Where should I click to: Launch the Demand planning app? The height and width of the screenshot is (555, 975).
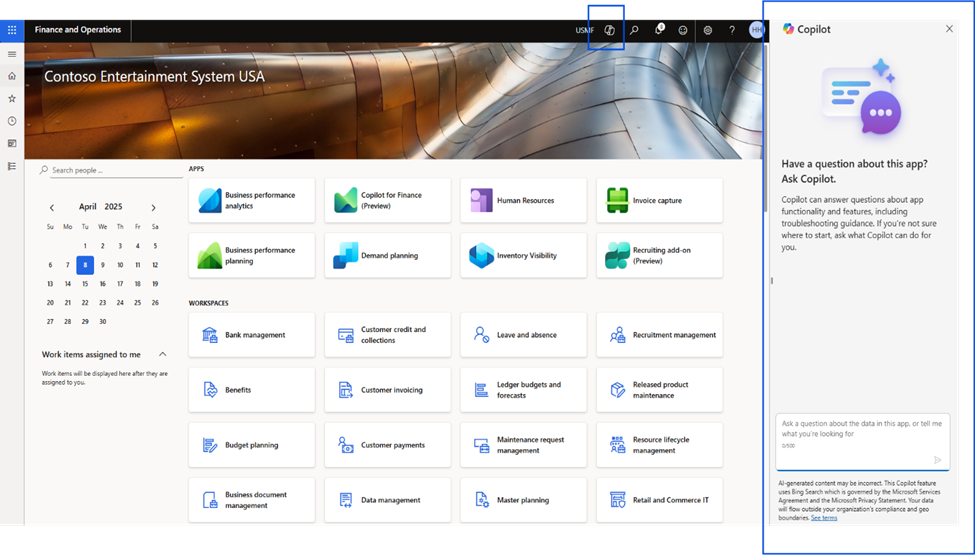387,255
